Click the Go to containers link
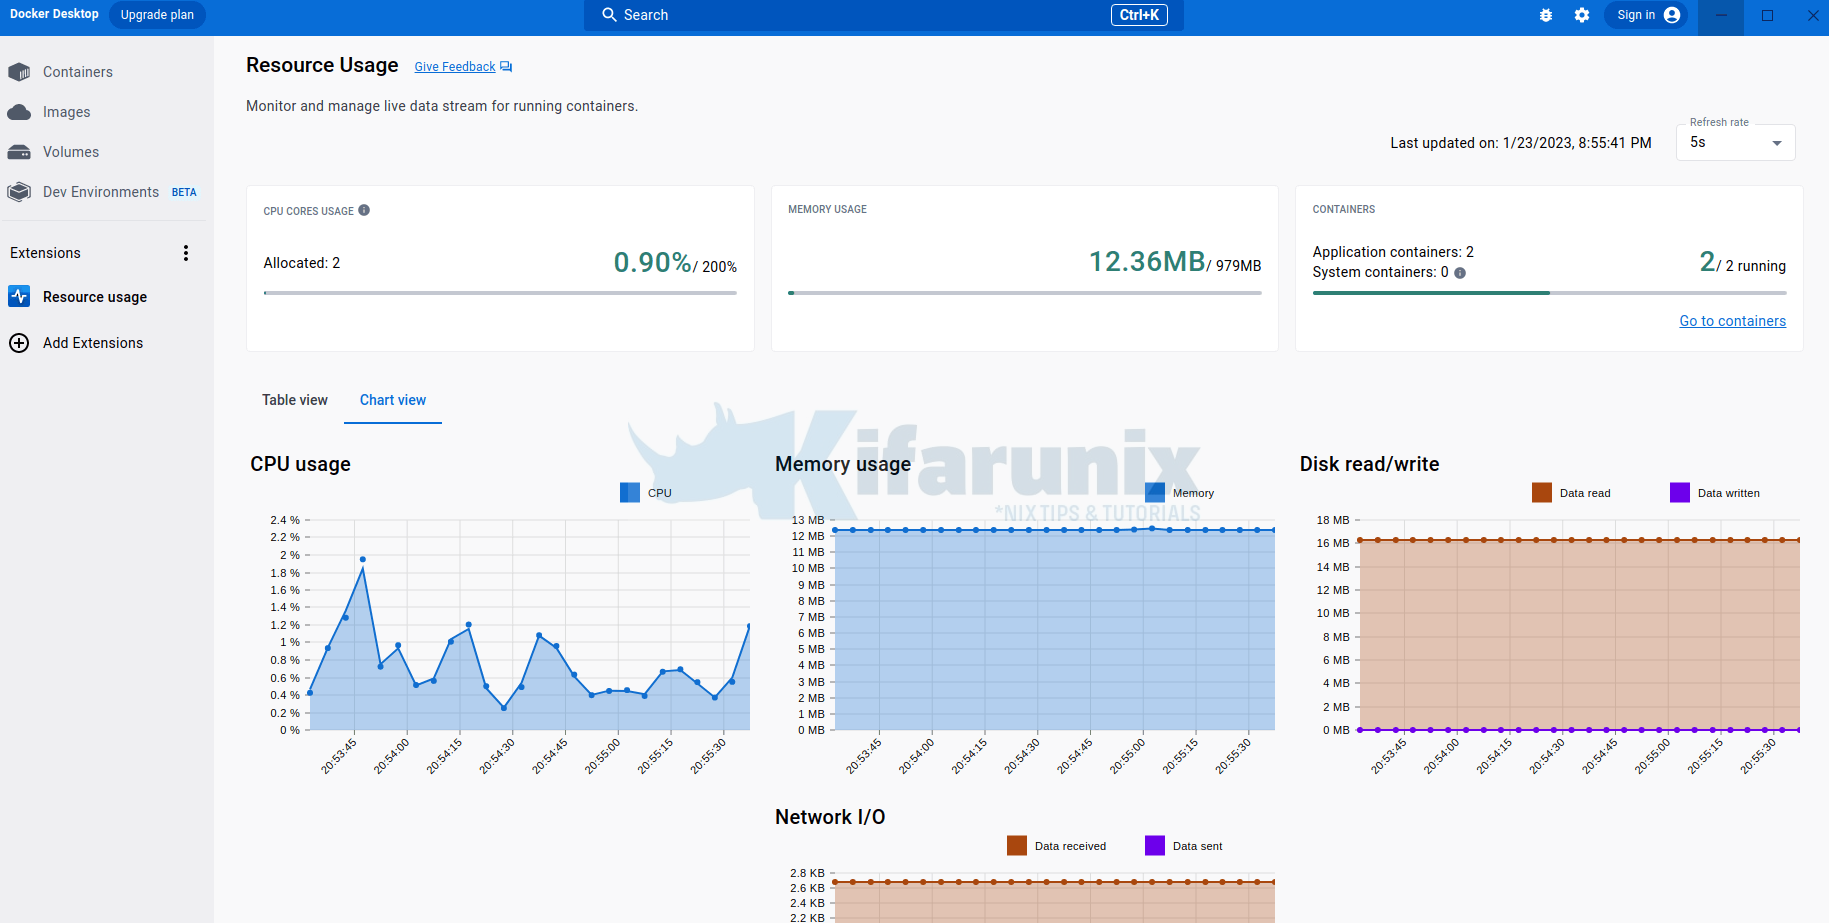Image resolution: width=1829 pixels, height=923 pixels. pyautogui.click(x=1732, y=321)
